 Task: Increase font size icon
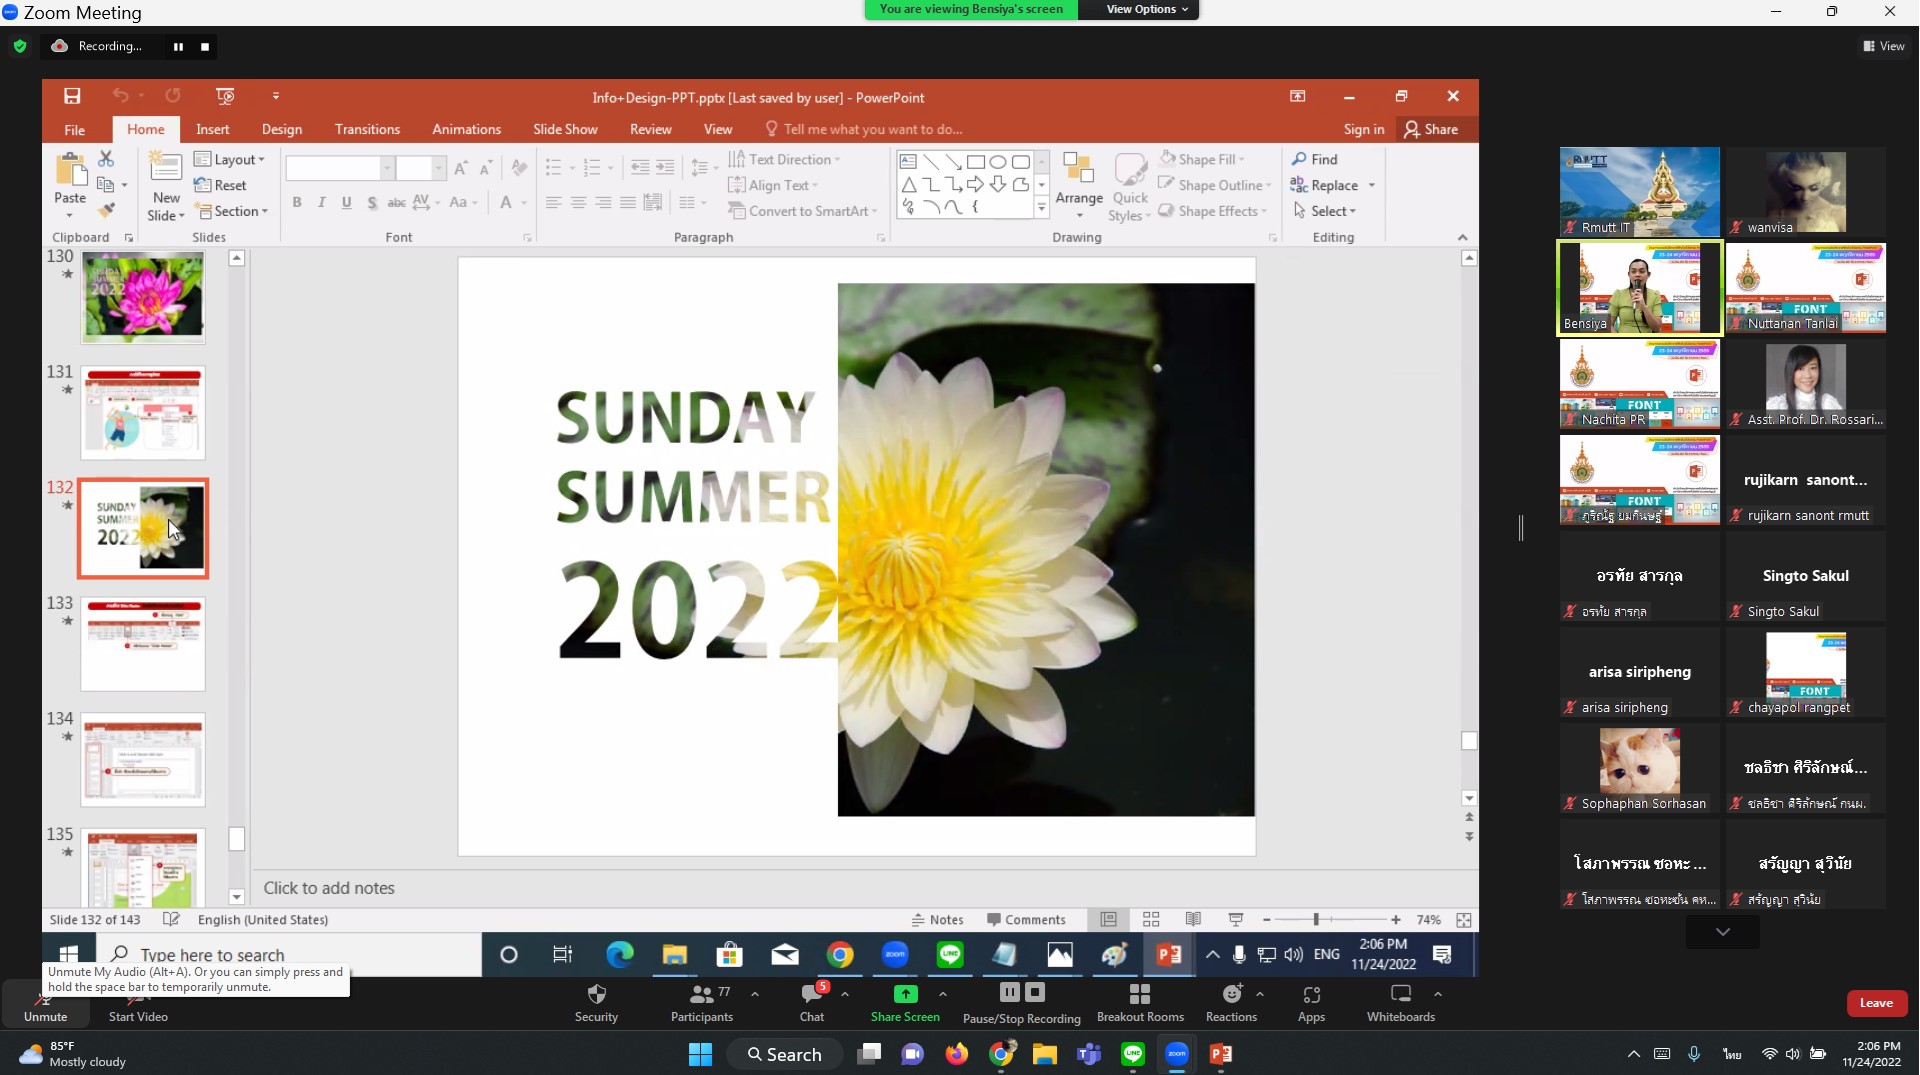pyautogui.click(x=460, y=168)
